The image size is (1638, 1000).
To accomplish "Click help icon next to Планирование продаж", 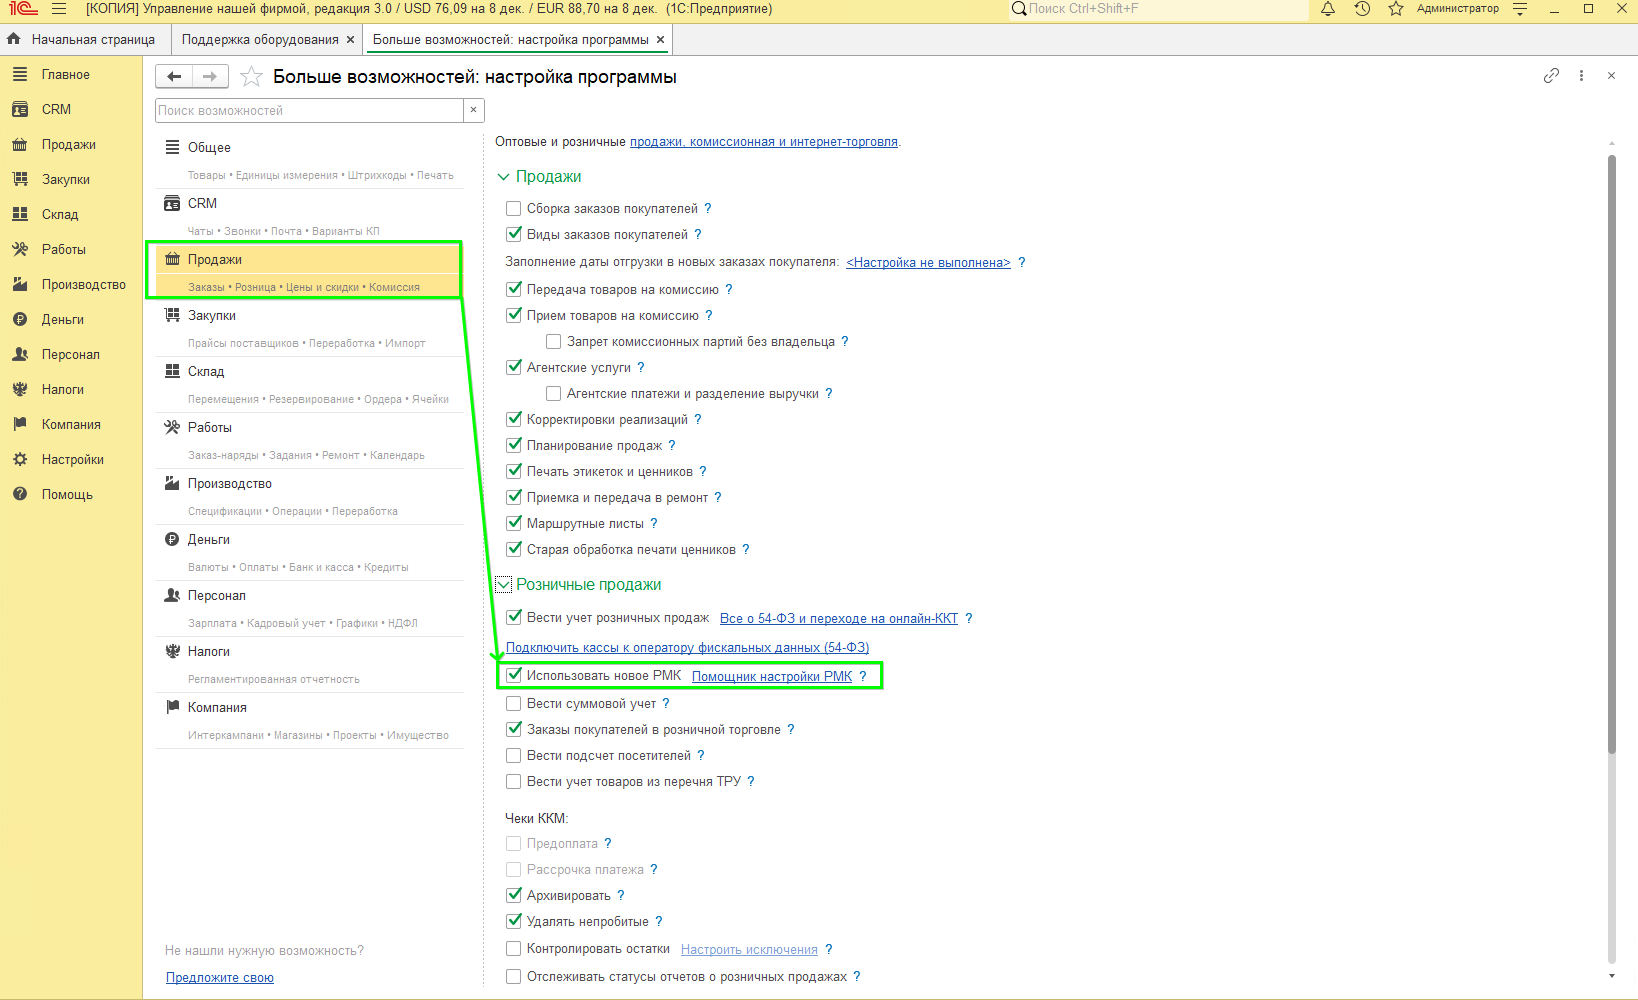I will point(672,446).
